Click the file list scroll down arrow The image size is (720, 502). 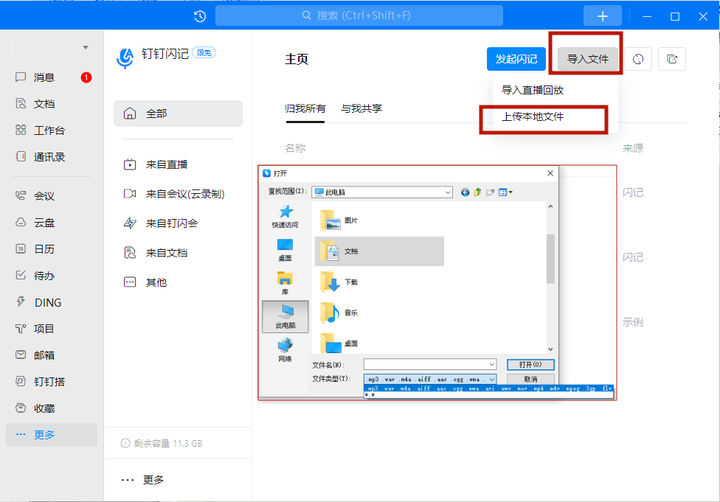click(550, 350)
